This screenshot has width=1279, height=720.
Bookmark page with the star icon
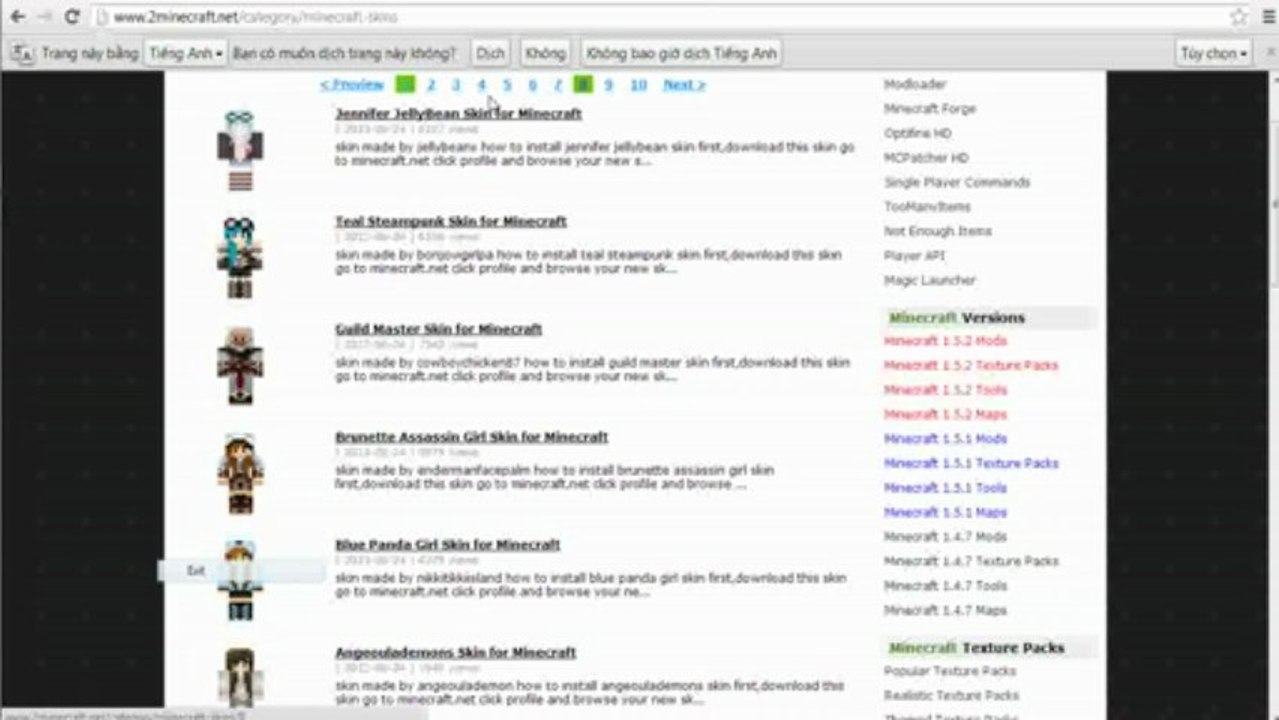[1238, 17]
